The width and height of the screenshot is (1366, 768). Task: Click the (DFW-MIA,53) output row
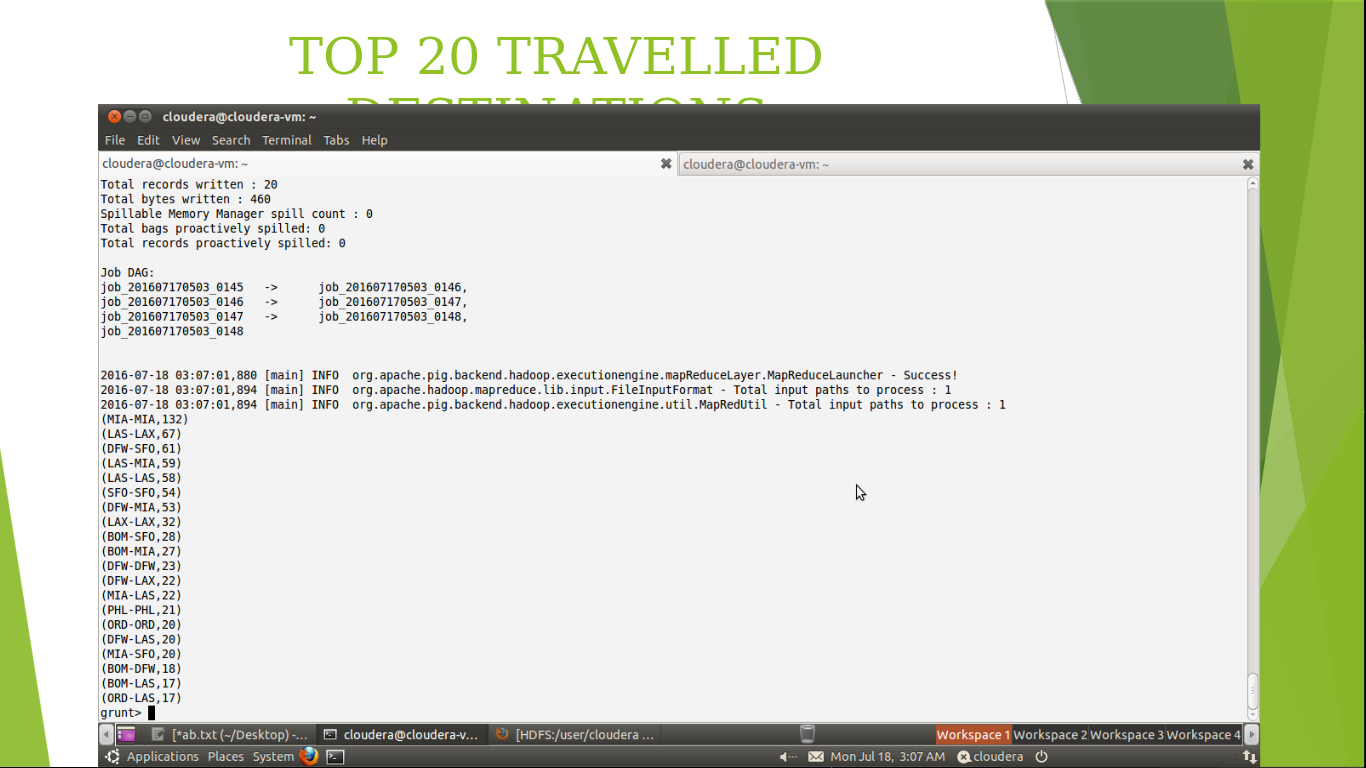141,507
